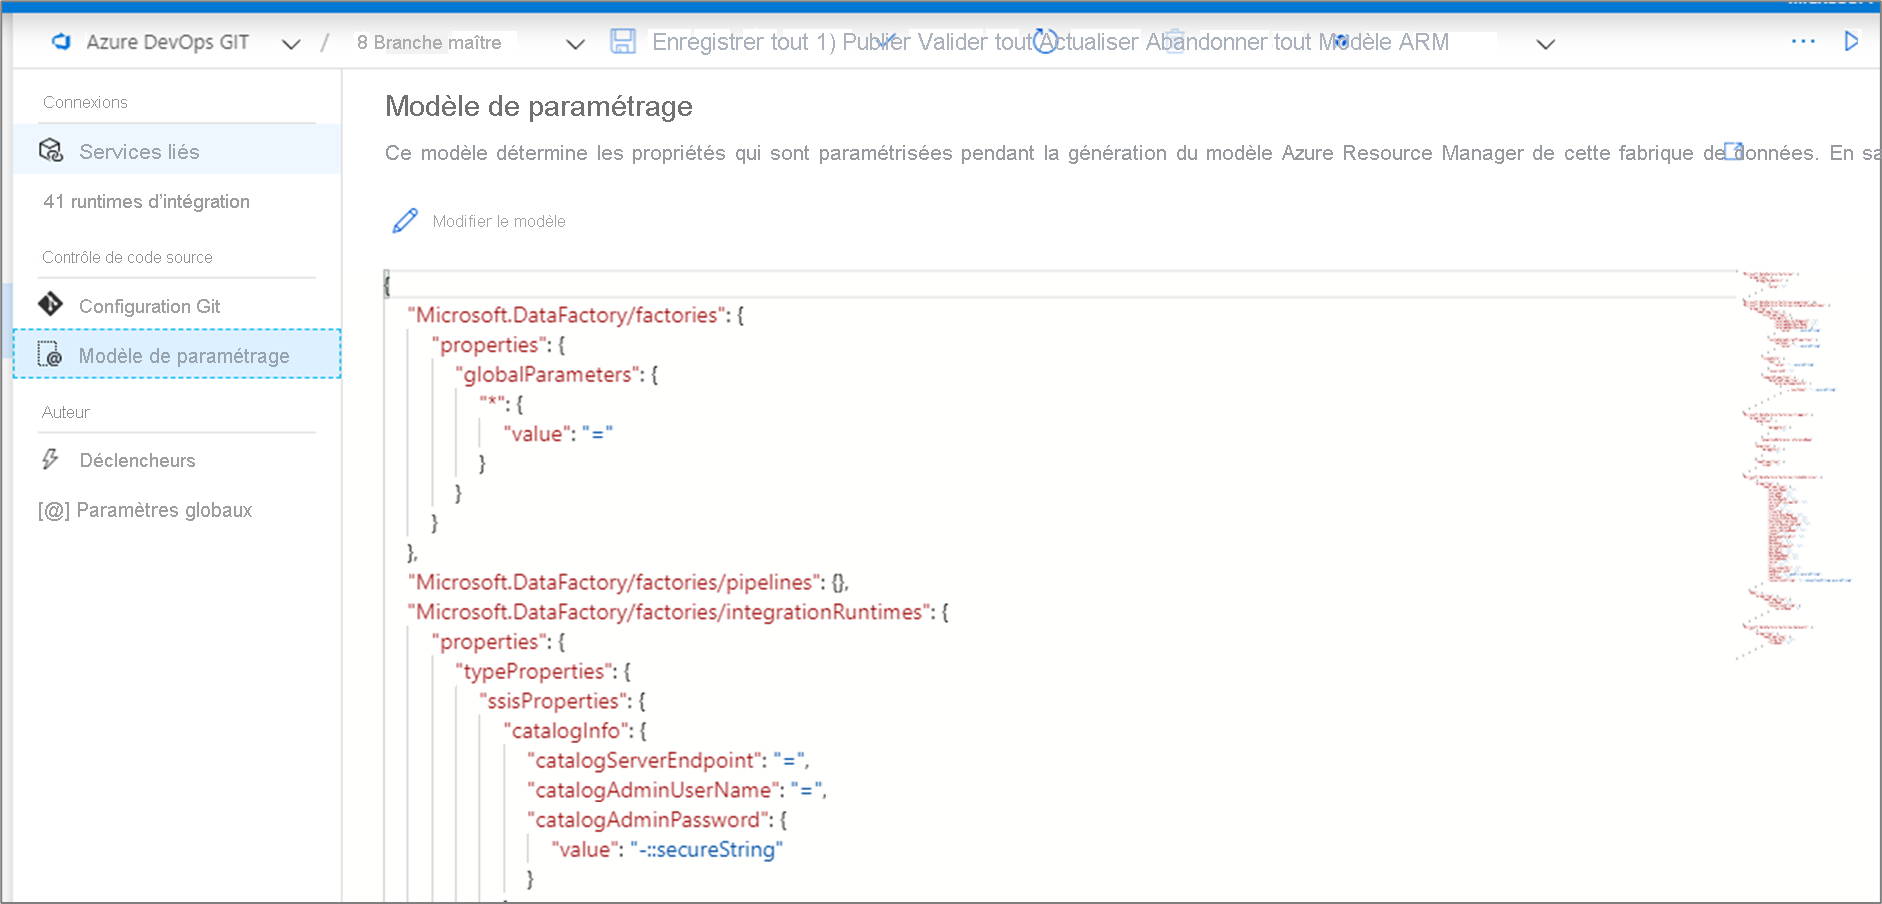
Task: Click the "Microsoft.DataFactory/factories/pipelines" line
Action: (628, 582)
